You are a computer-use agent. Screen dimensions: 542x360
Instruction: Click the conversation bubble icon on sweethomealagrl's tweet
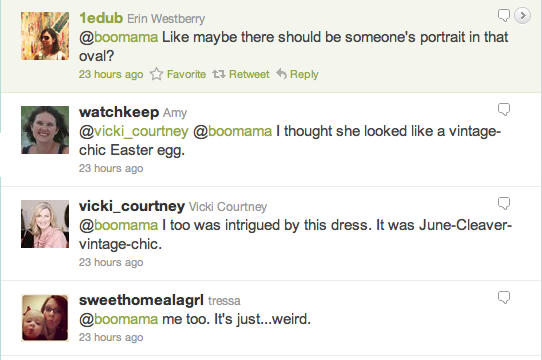504,297
